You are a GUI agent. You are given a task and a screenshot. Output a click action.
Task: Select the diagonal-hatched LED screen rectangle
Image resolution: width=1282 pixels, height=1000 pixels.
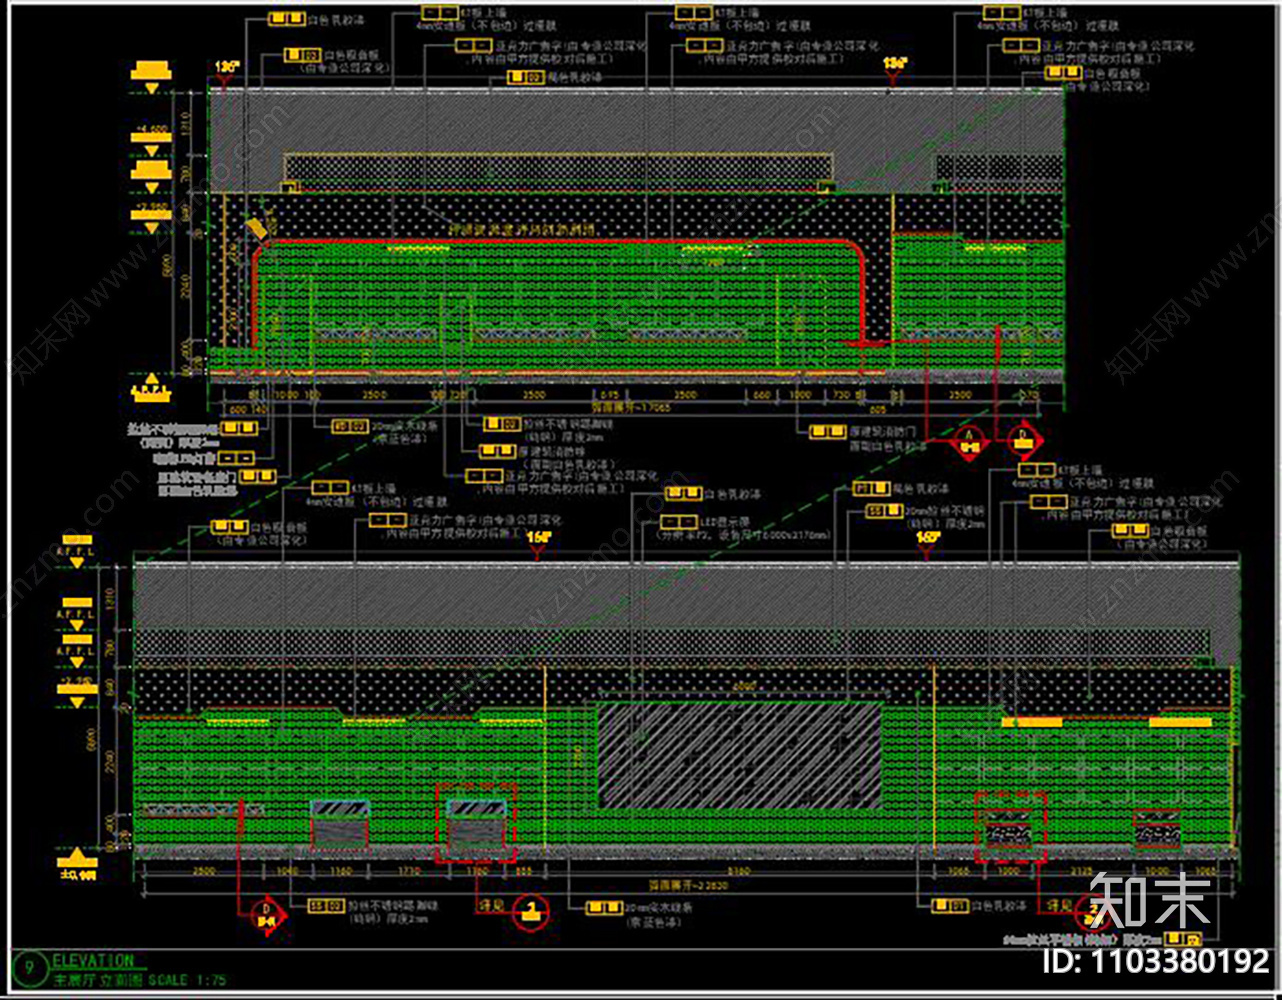click(x=740, y=755)
